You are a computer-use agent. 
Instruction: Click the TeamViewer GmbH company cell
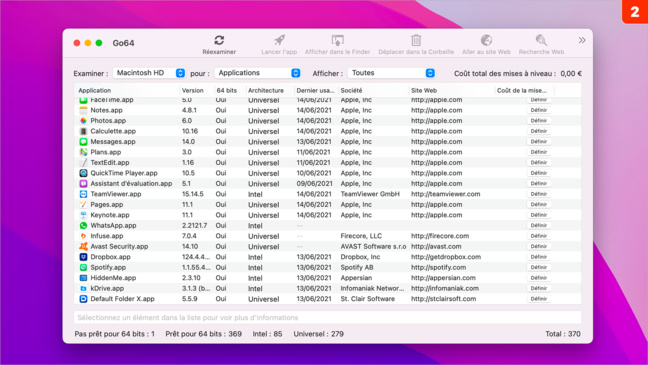tap(370, 194)
